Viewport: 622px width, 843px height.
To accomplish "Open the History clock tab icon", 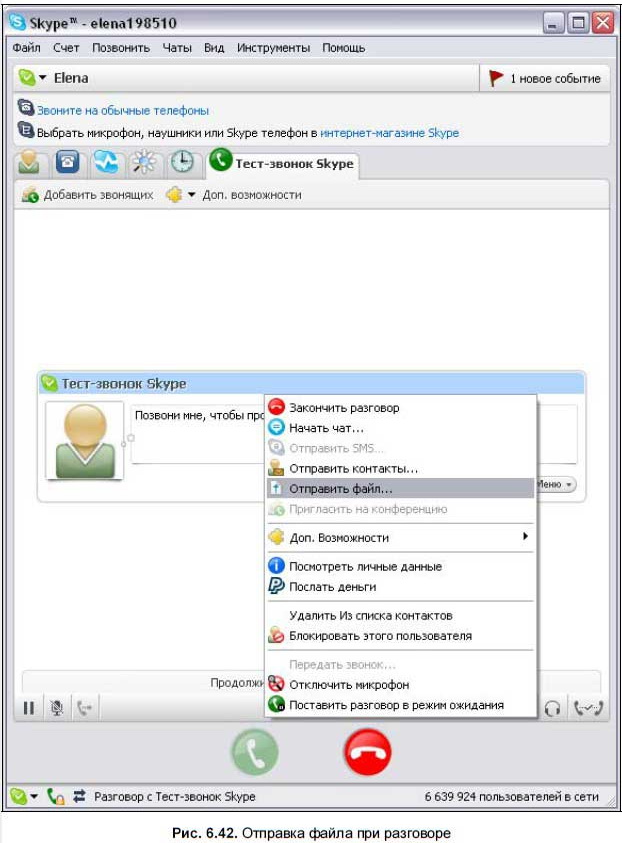I will (181, 162).
